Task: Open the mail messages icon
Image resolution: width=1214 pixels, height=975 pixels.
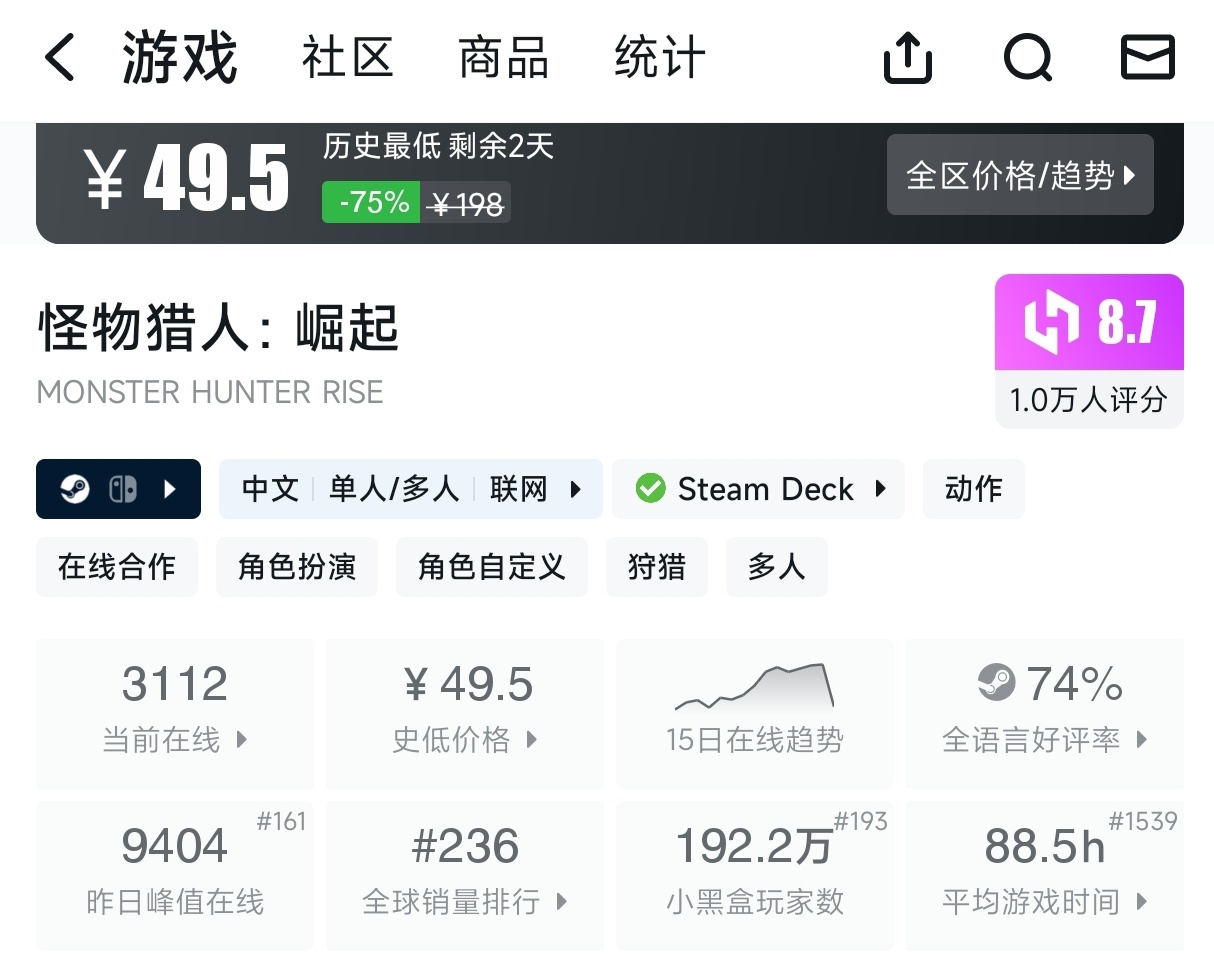Action: click(x=1147, y=58)
